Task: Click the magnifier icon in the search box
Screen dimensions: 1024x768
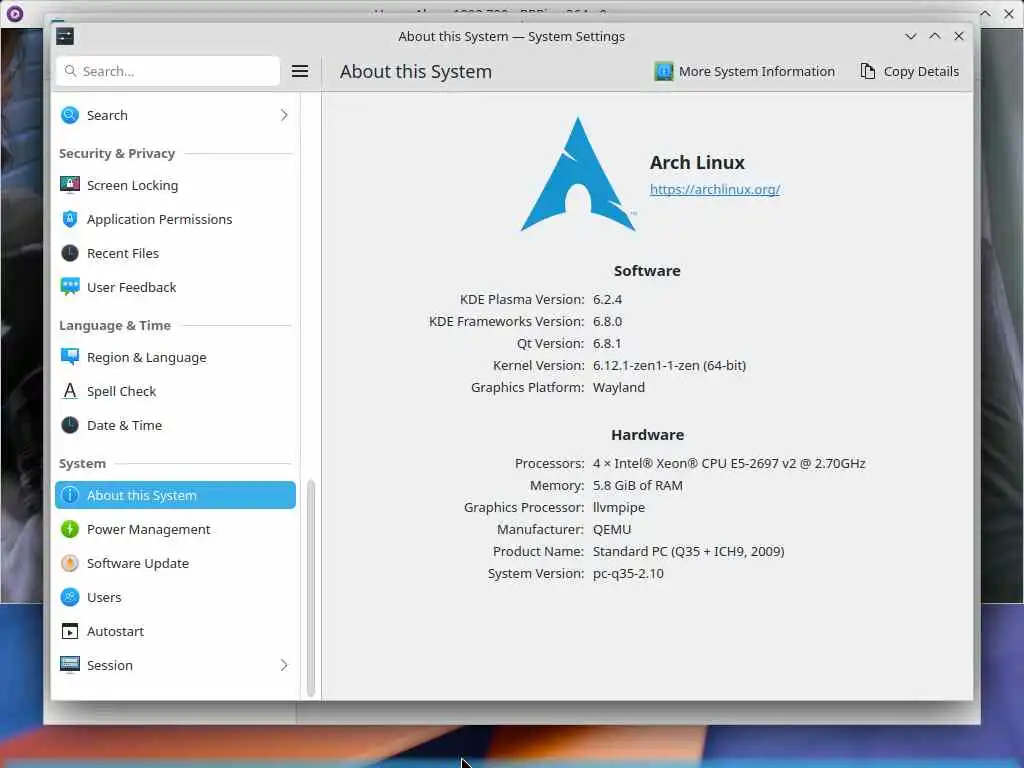Action: point(71,71)
